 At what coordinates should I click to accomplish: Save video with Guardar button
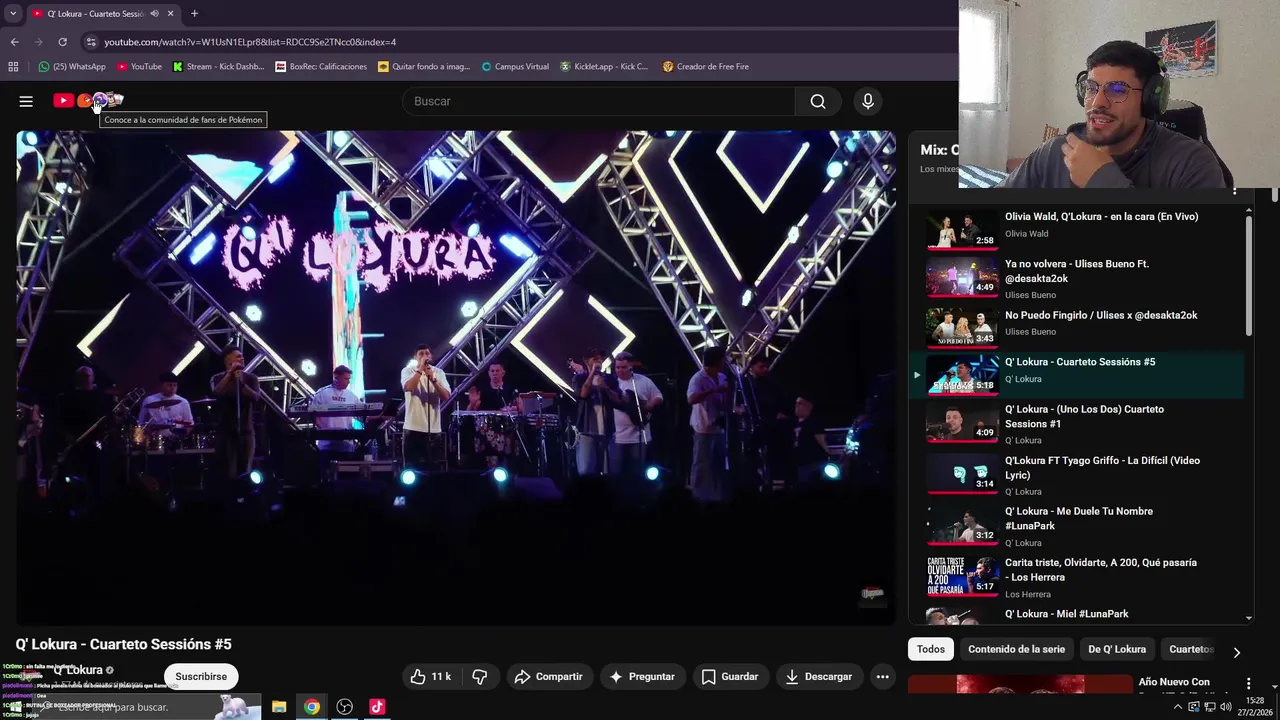[x=730, y=677]
